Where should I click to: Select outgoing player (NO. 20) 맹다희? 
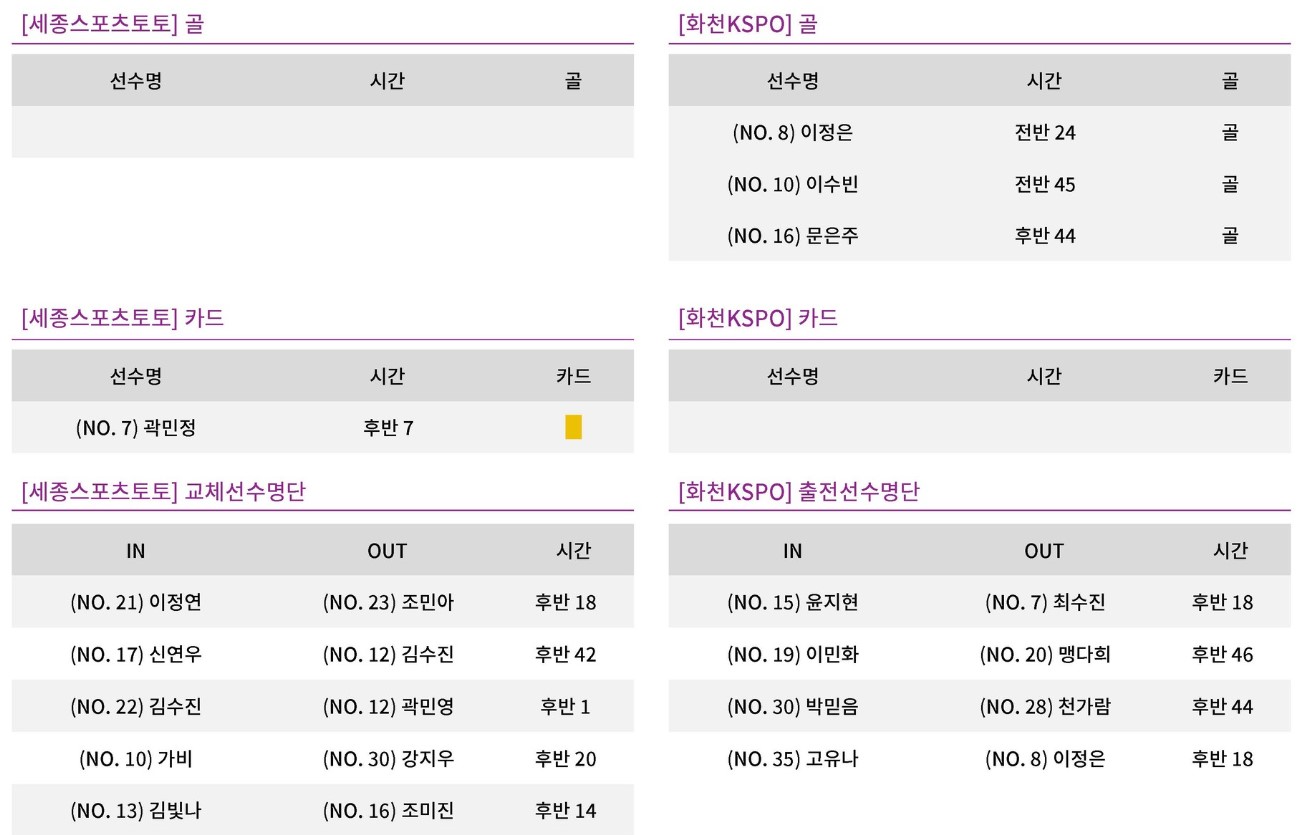(x=1045, y=654)
